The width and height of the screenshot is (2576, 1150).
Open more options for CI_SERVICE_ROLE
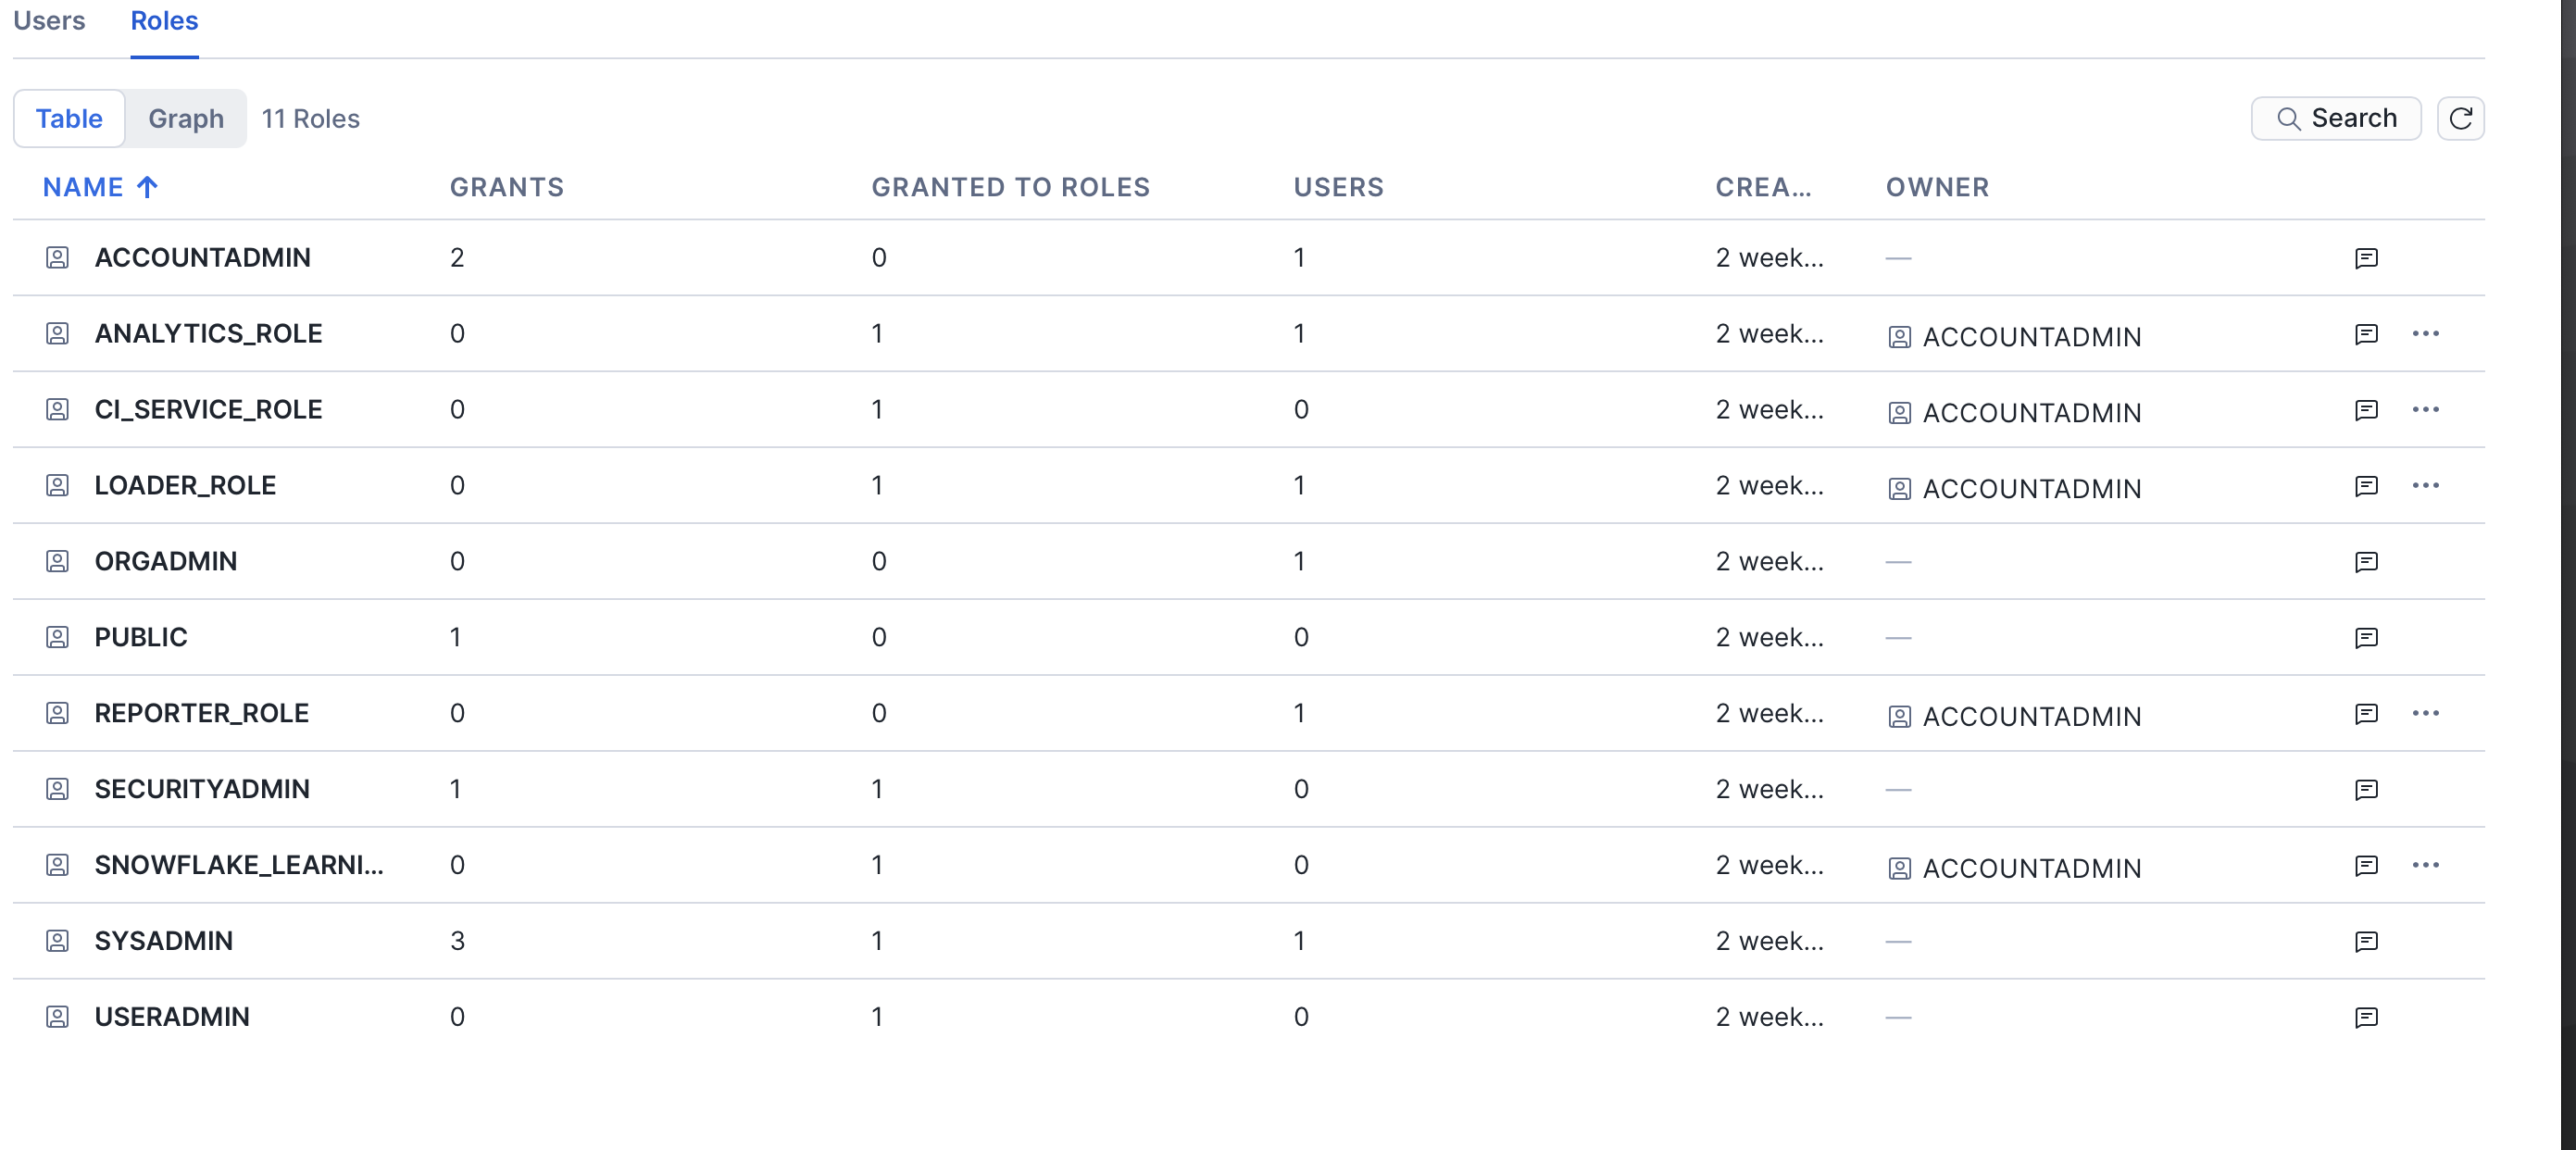2425,410
